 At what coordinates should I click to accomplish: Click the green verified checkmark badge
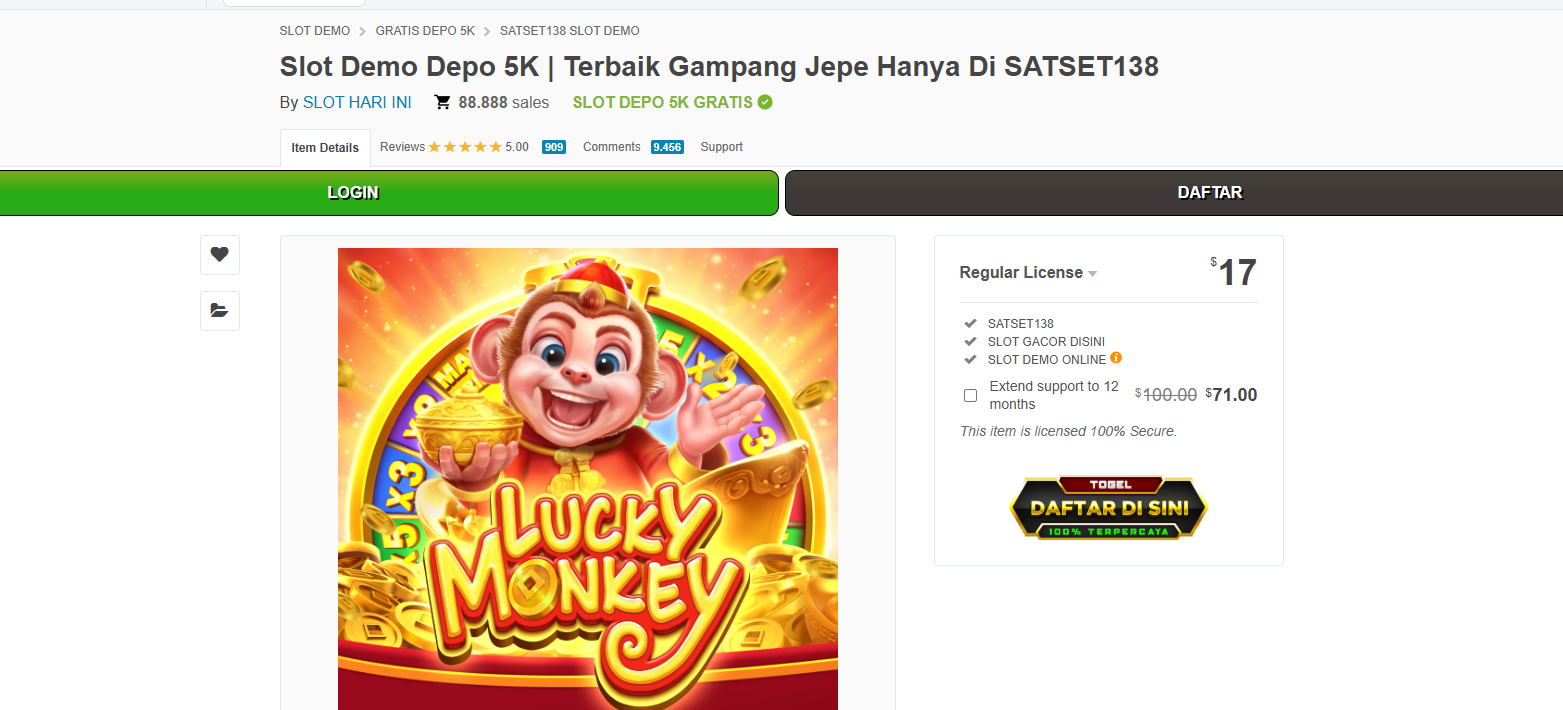[765, 102]
